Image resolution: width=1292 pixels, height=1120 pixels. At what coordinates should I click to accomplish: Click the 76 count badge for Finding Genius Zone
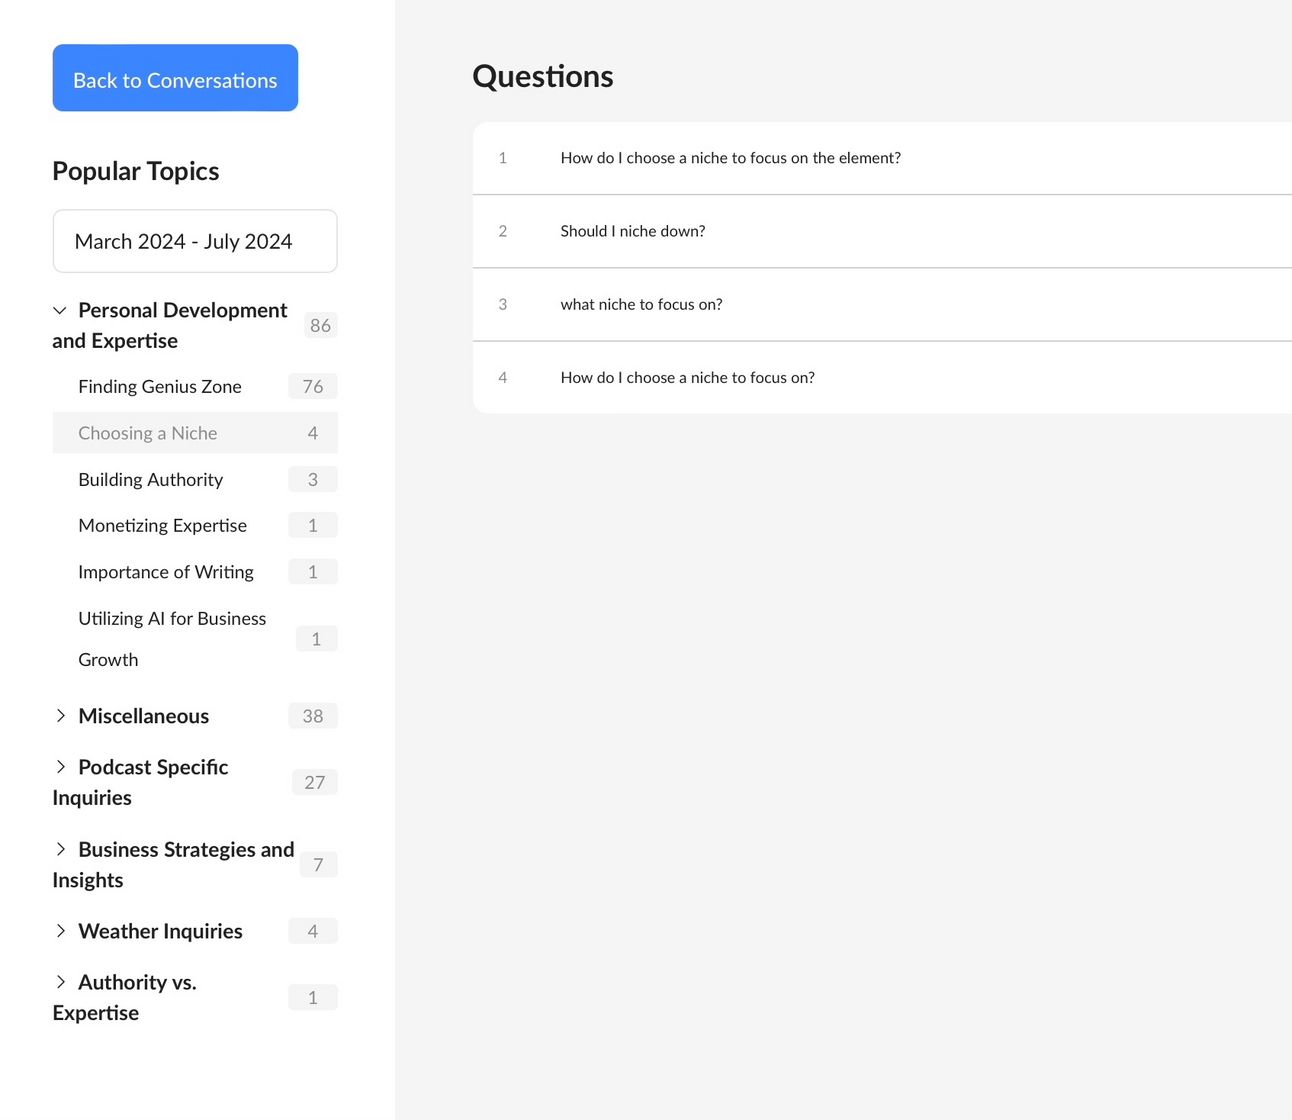tap(313, 387)
